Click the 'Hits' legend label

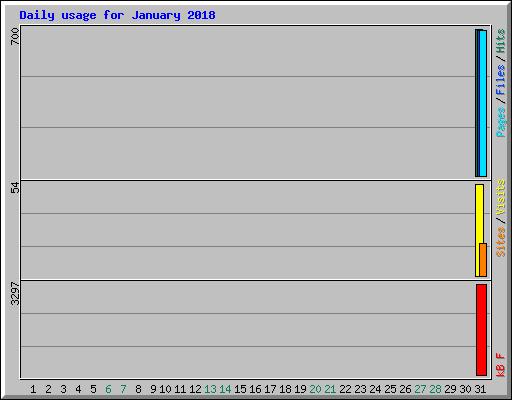point(500,41)
